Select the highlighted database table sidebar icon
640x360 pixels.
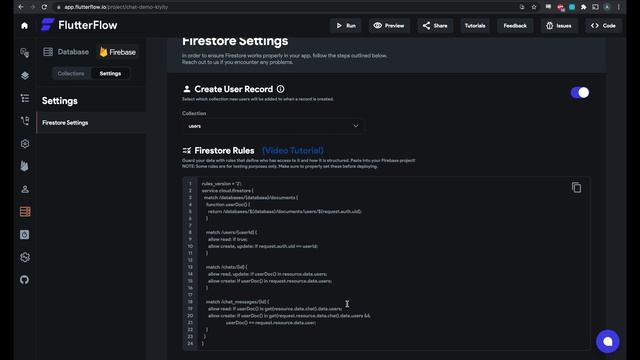[24, 211]
